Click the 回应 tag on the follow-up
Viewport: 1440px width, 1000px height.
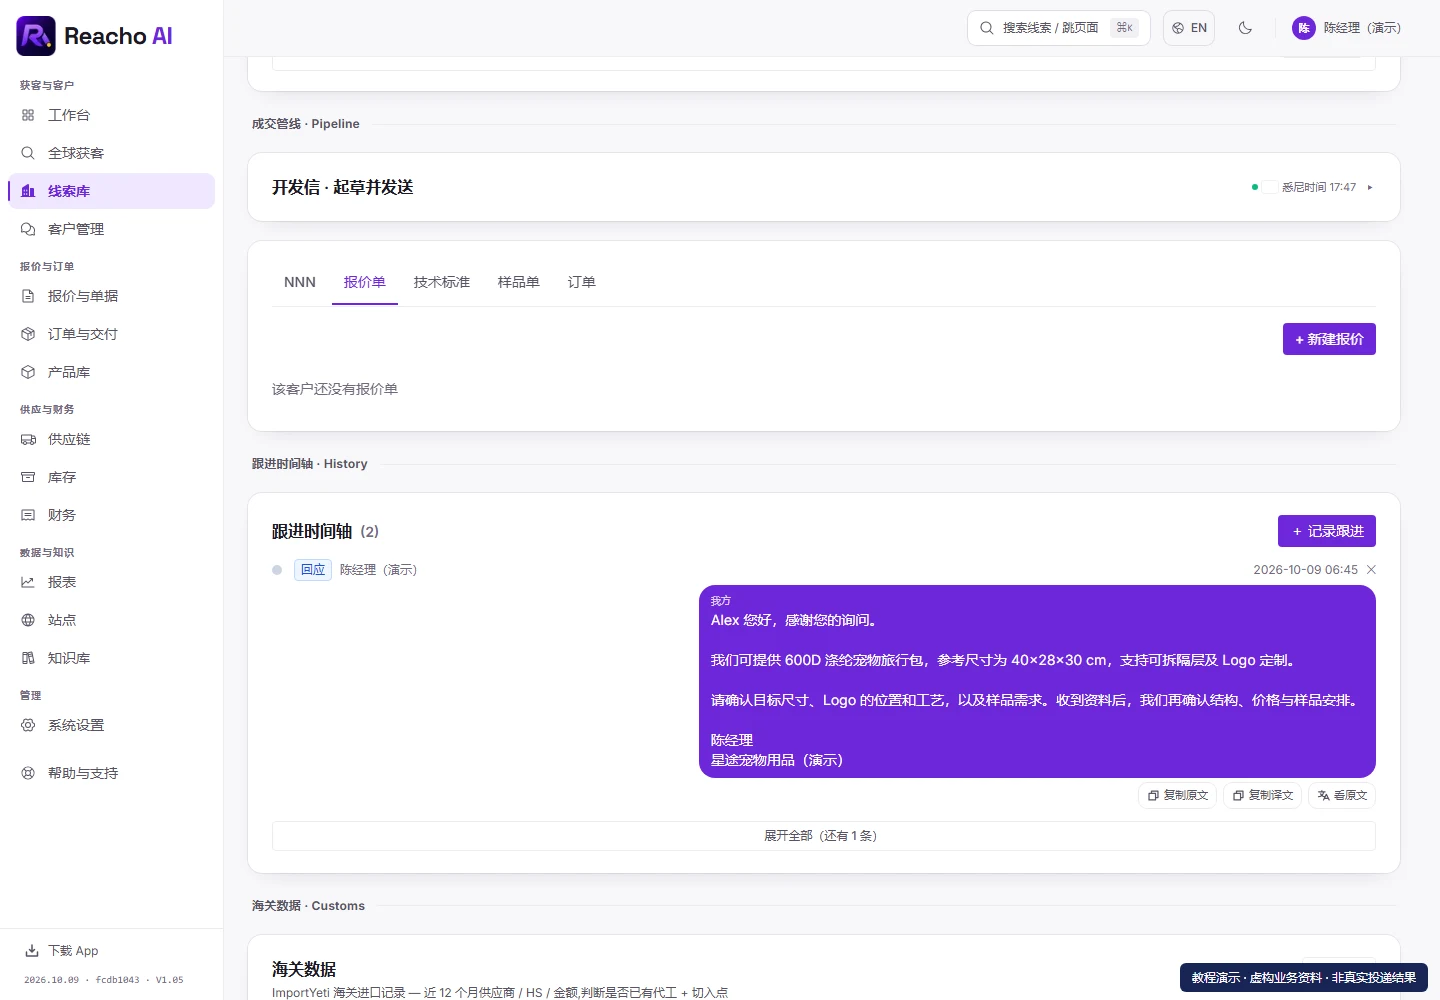point(313,570)
